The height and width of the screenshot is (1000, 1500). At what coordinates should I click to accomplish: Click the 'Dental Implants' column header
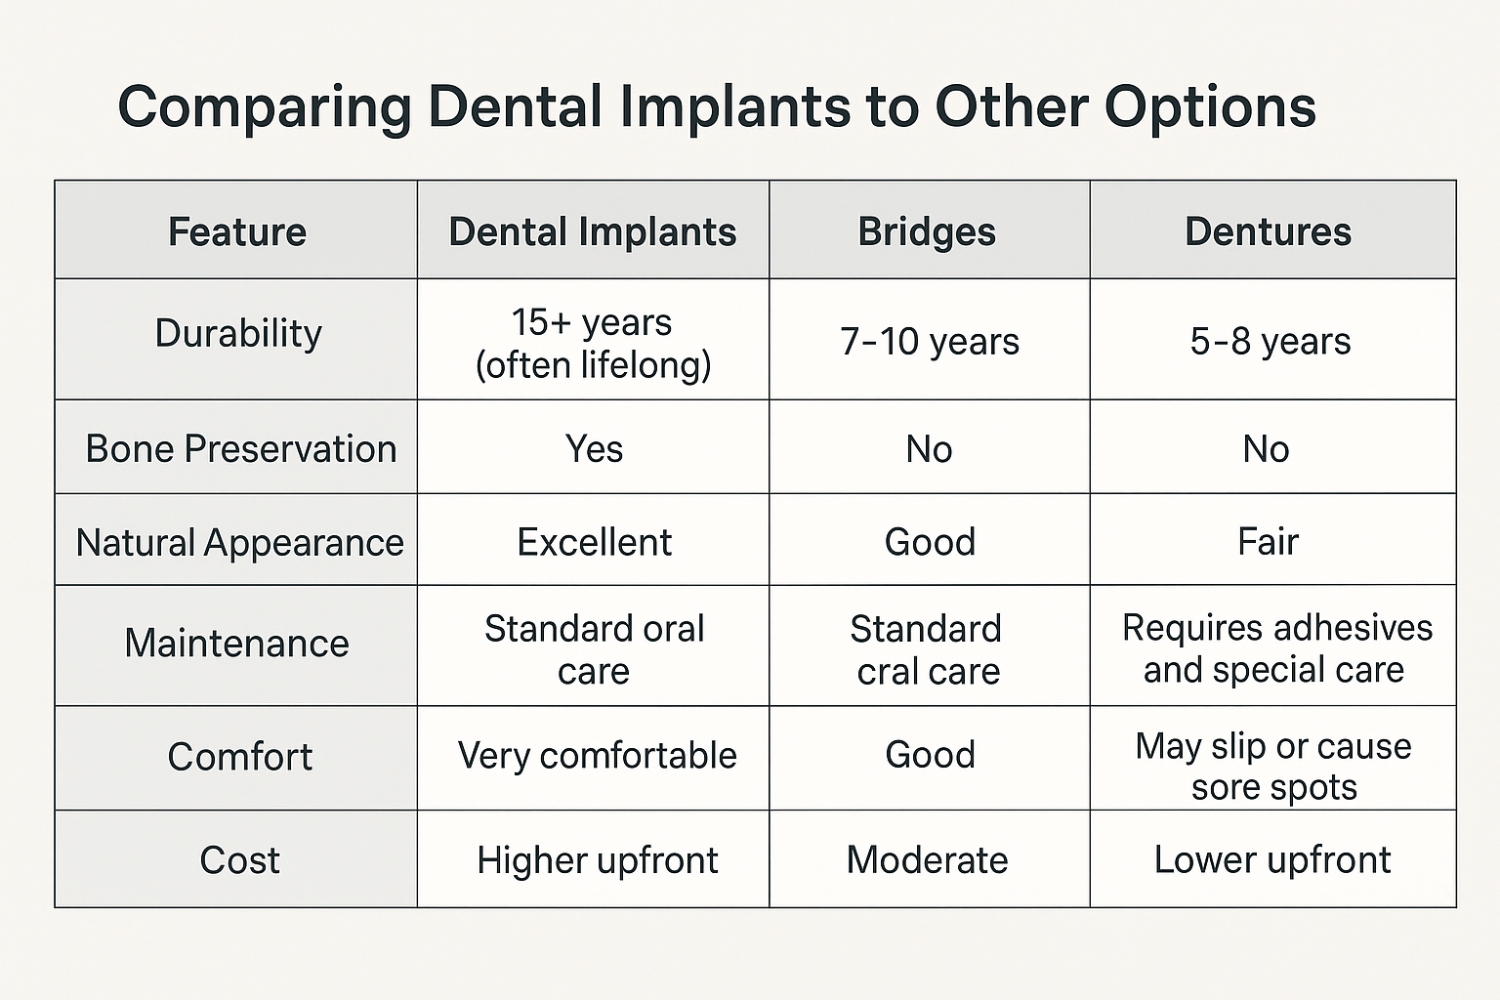[592, 232]
